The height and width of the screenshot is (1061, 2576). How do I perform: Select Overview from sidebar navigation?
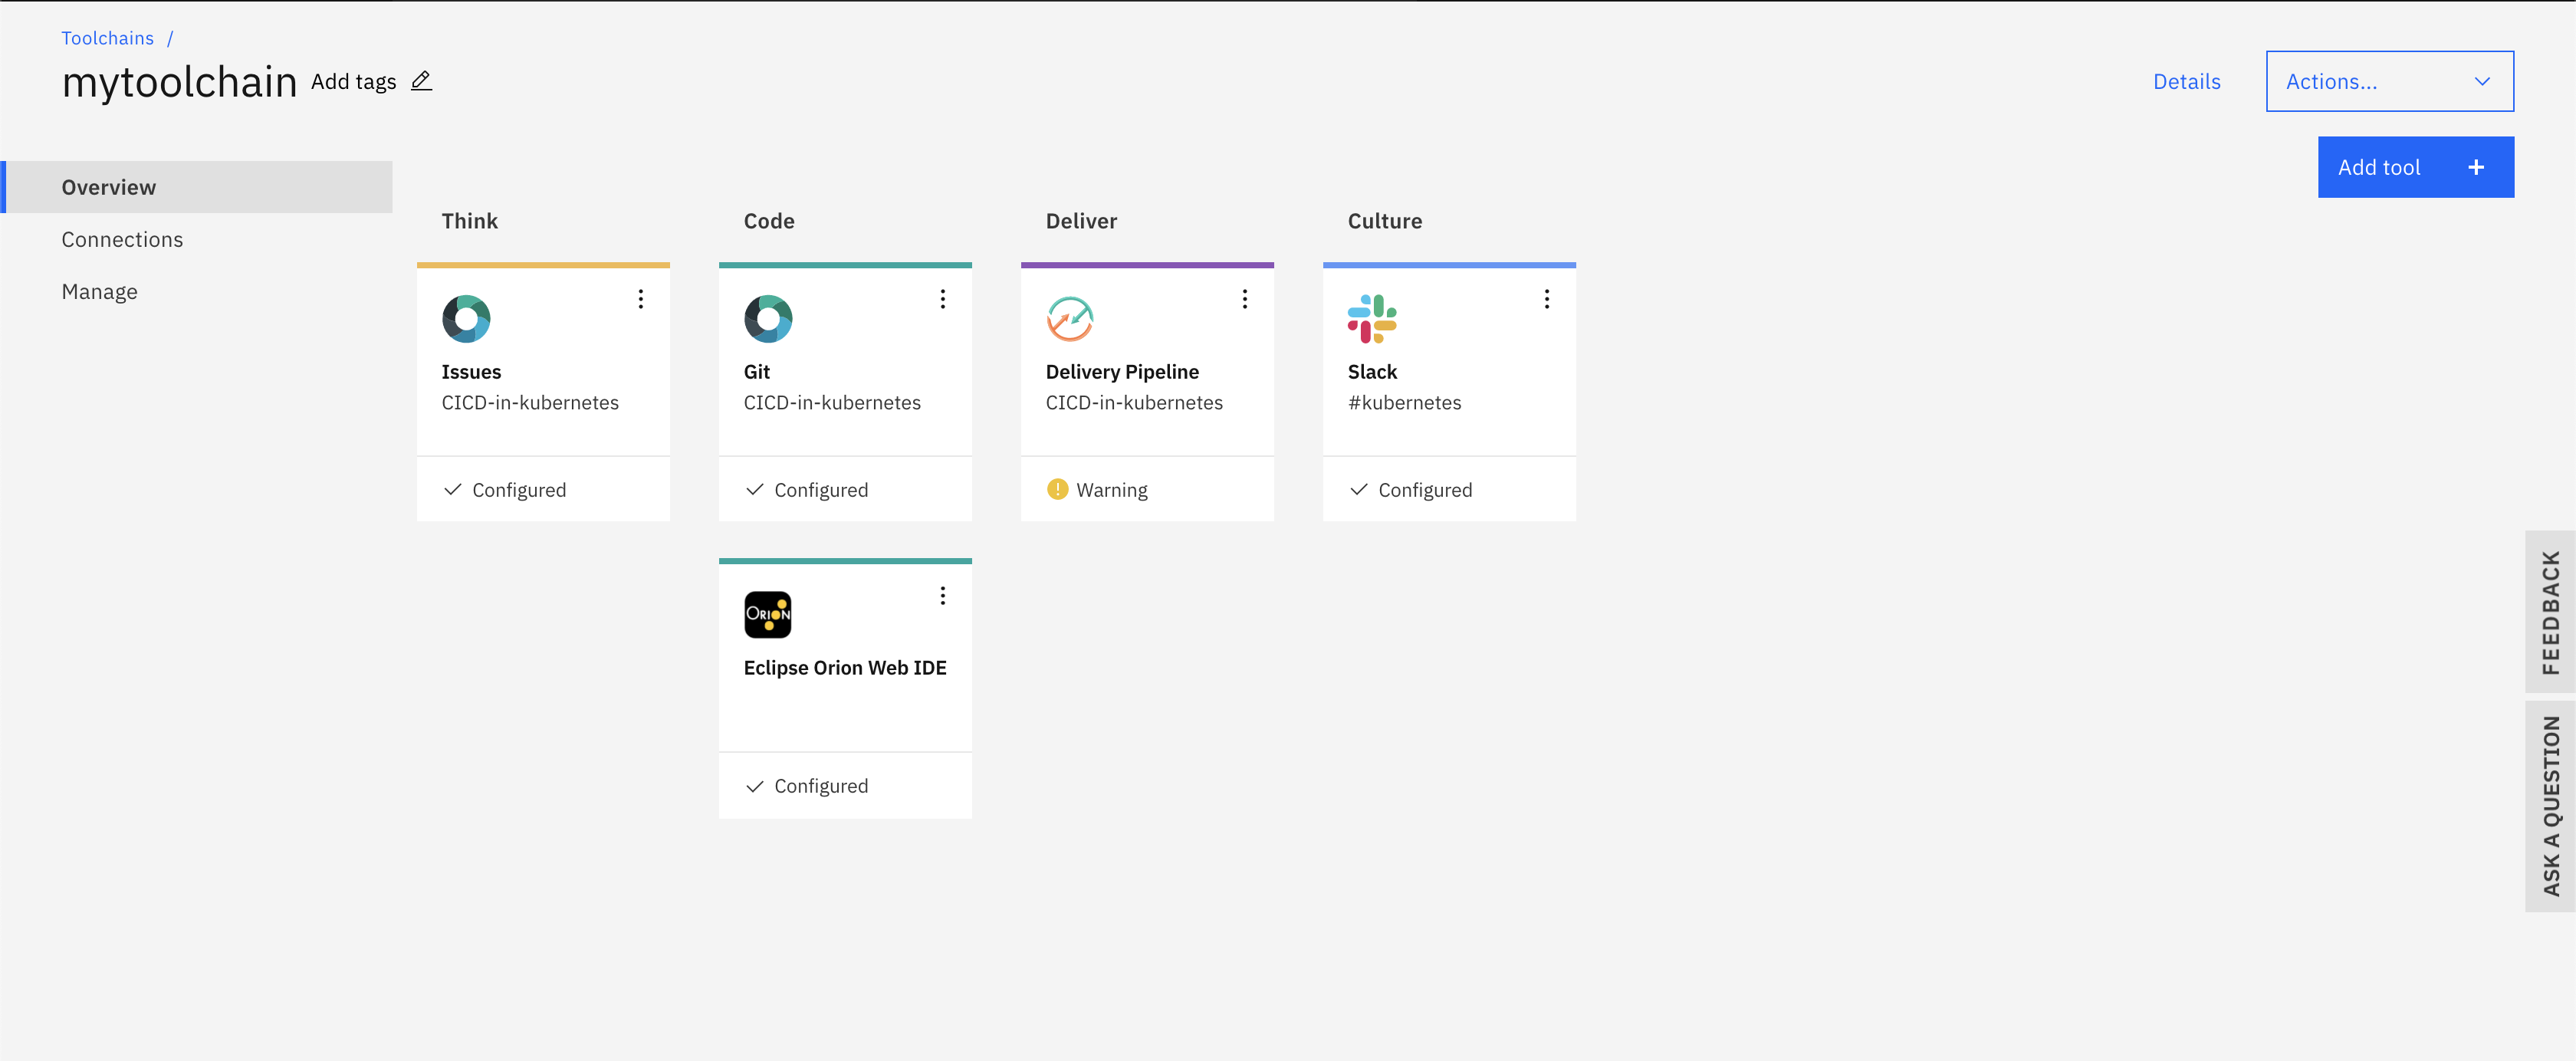(x=107, y=186)
